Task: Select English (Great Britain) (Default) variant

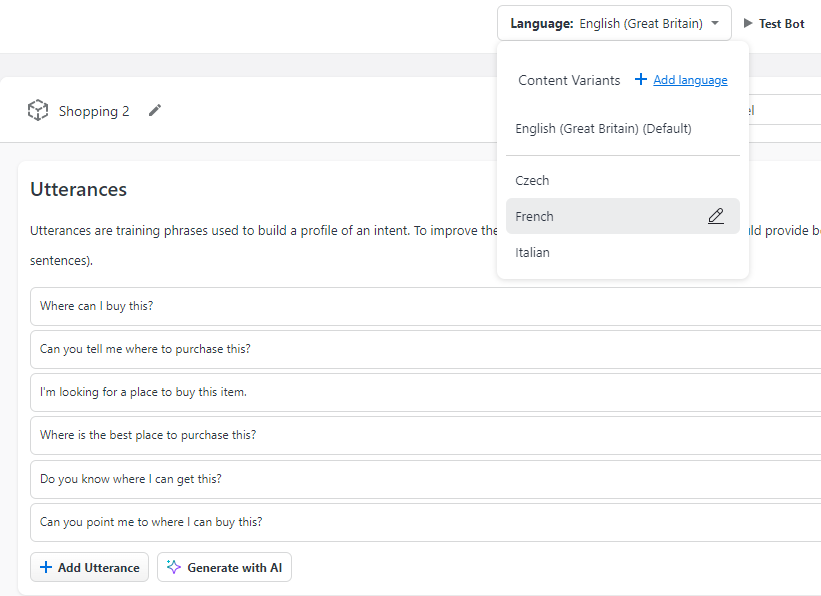Action: [603, 128]
